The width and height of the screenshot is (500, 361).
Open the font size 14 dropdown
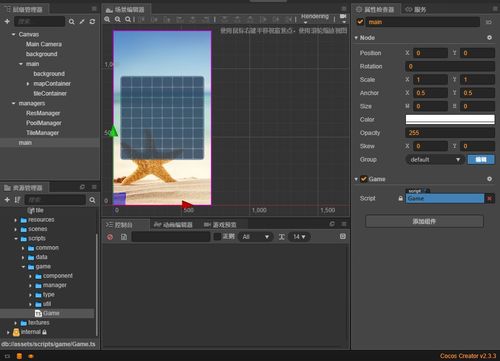[x=299, y=237]
